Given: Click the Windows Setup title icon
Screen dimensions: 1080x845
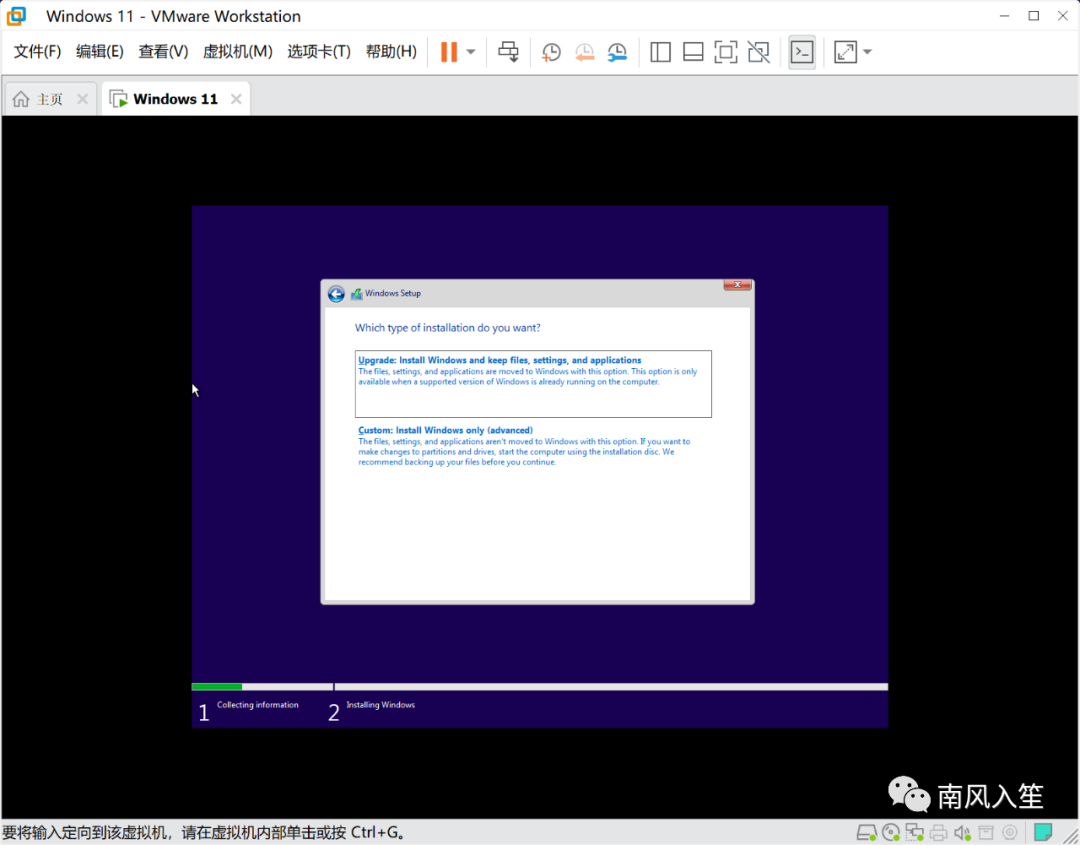Looking at the screenshot, I should click(356, 294).
